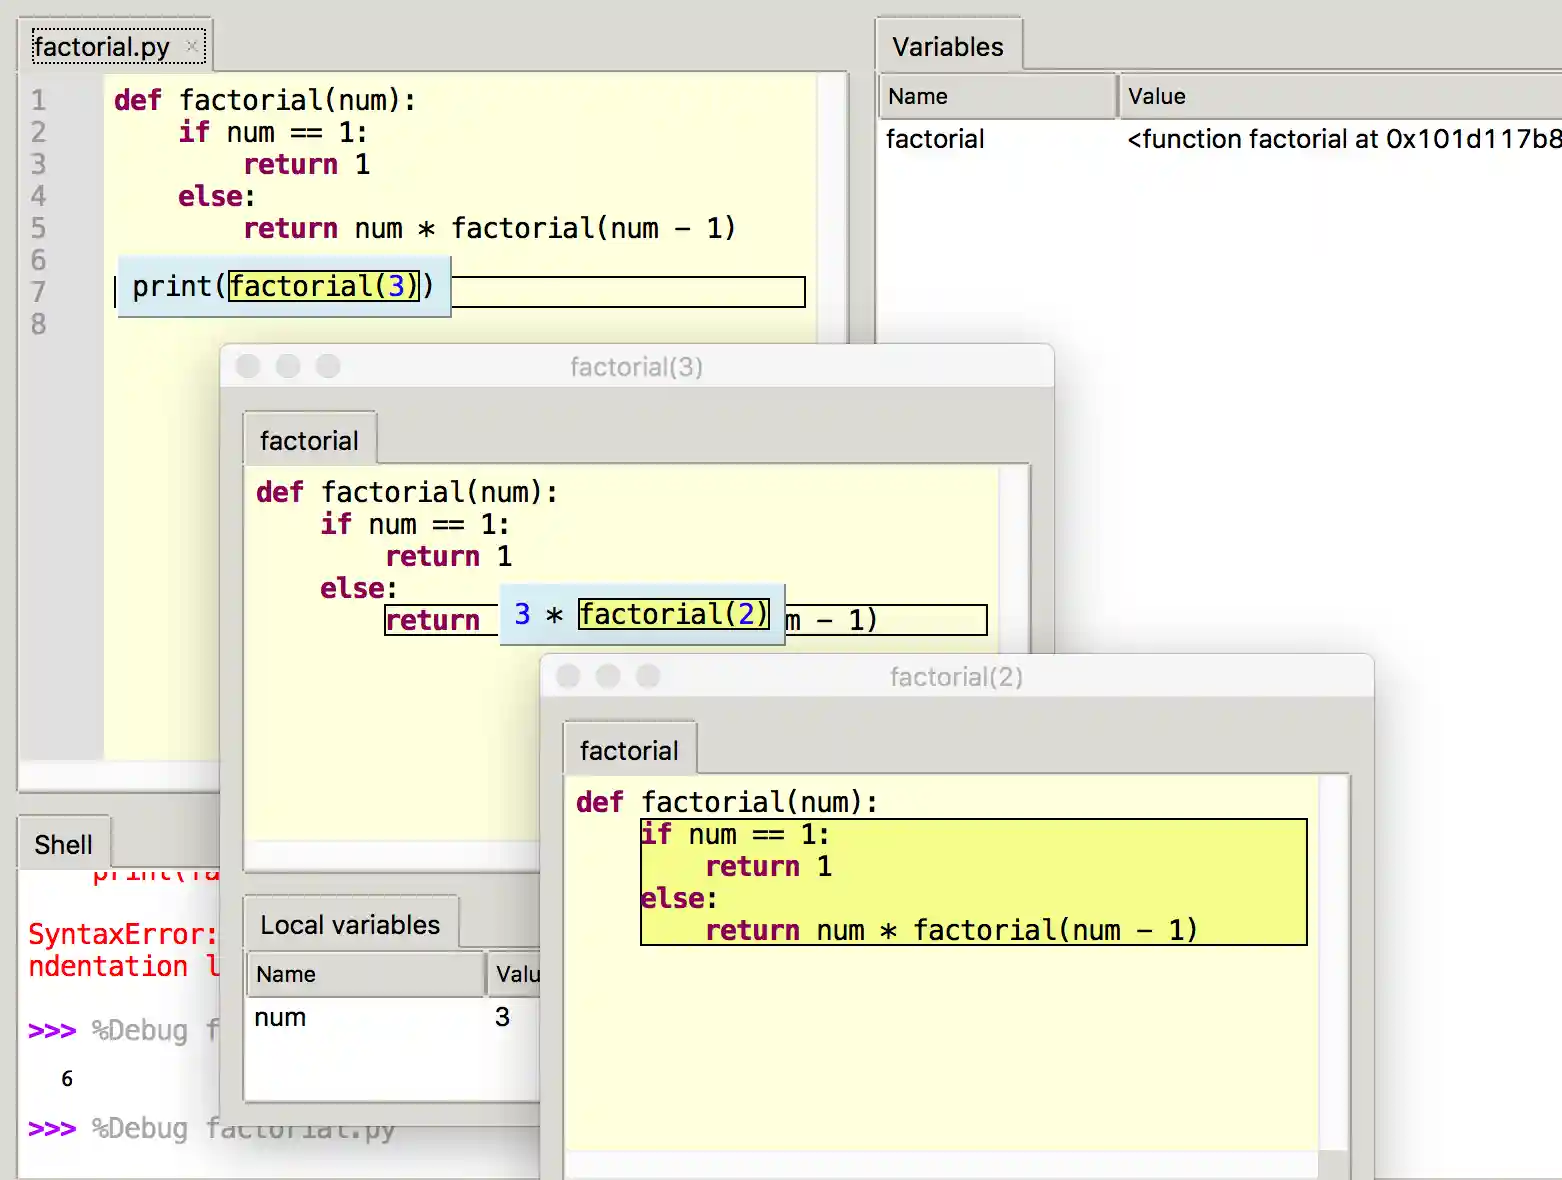Viewport: 1562px width, 1180px height.
Task: Minimize the factorial(2) frame window
Action: 608,677
